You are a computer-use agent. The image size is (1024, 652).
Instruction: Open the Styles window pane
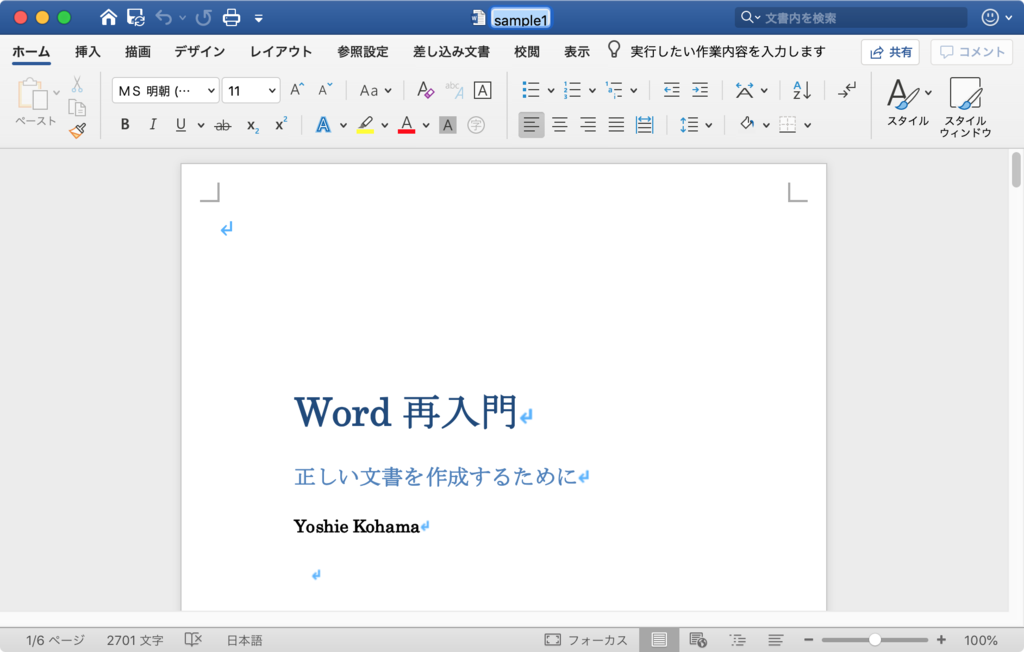click(x=966, y=107)
